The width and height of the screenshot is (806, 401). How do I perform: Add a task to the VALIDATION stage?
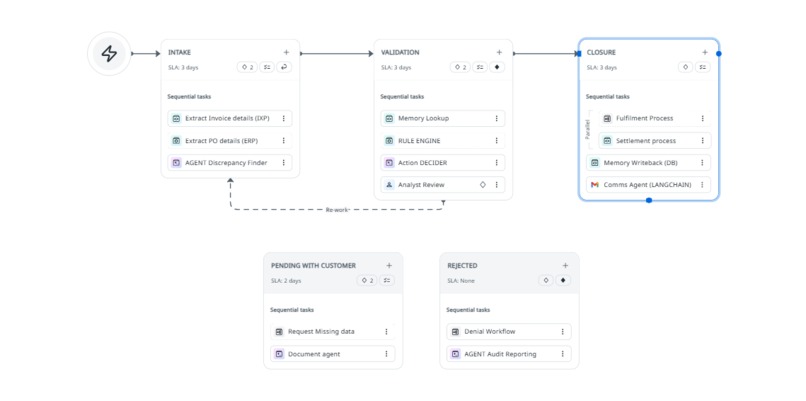499,52
